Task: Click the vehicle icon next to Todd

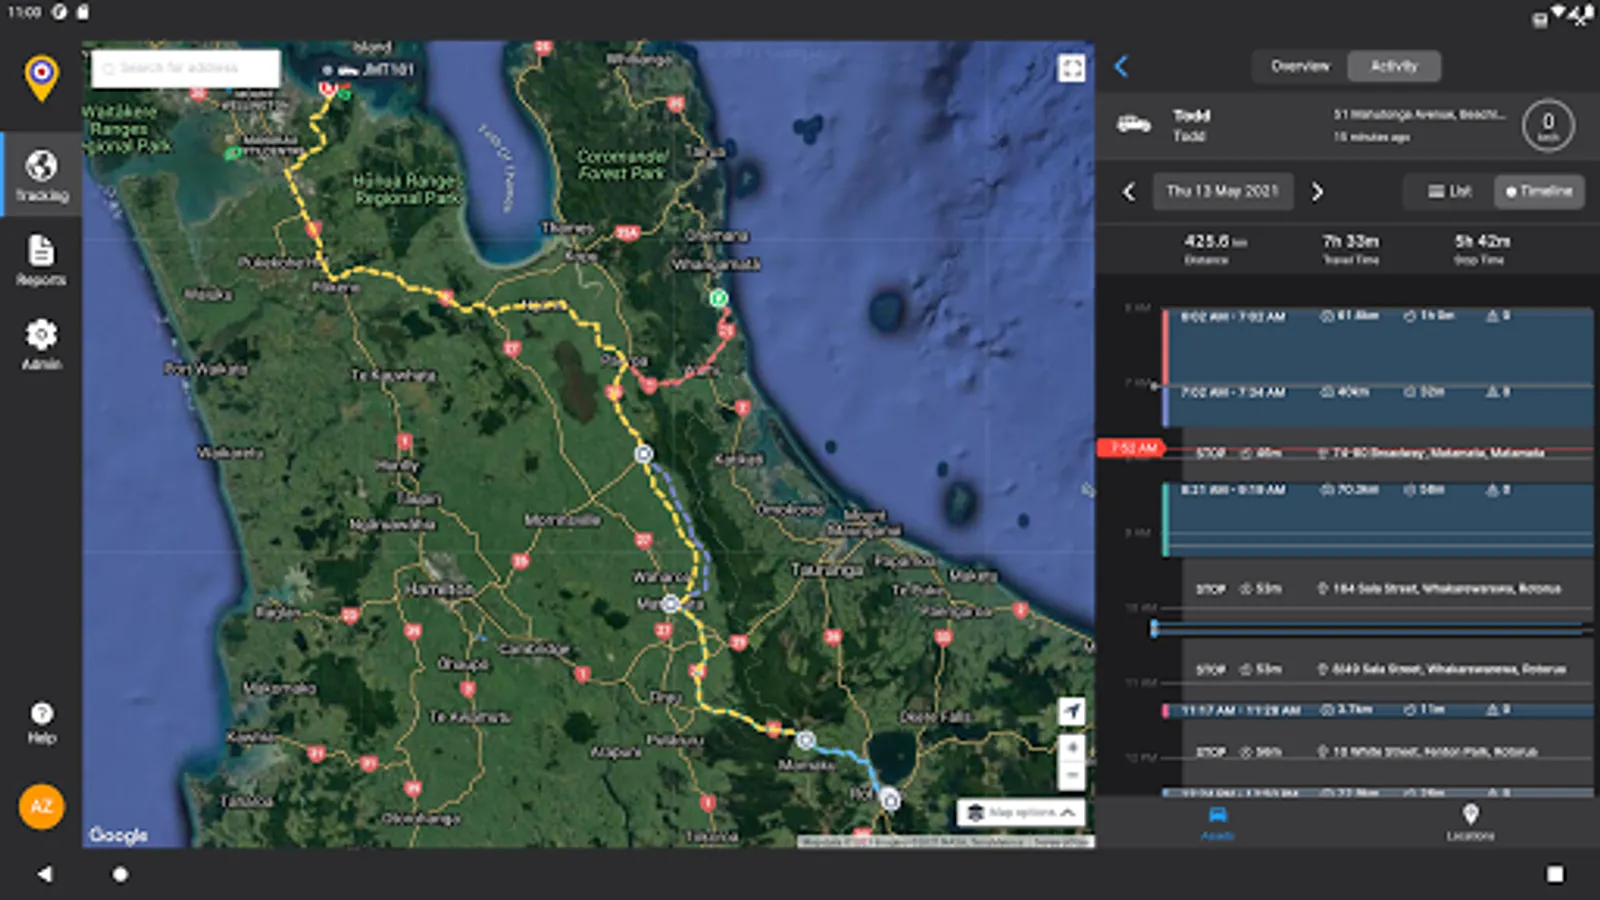Action: click(x=1133, y=124)
